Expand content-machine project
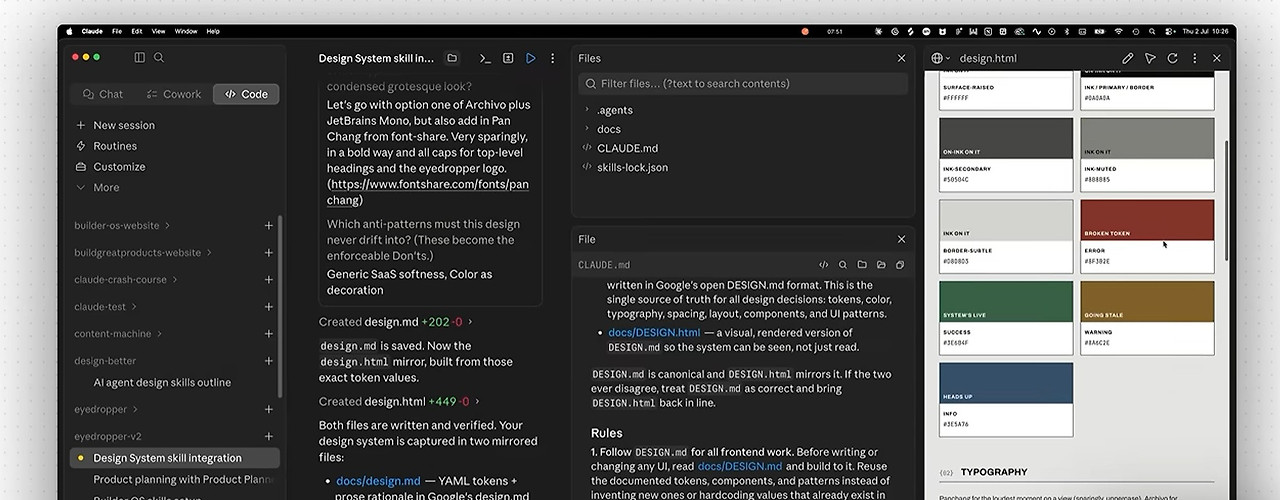This screenshot has width=1280, height=500. coord(159,334)
